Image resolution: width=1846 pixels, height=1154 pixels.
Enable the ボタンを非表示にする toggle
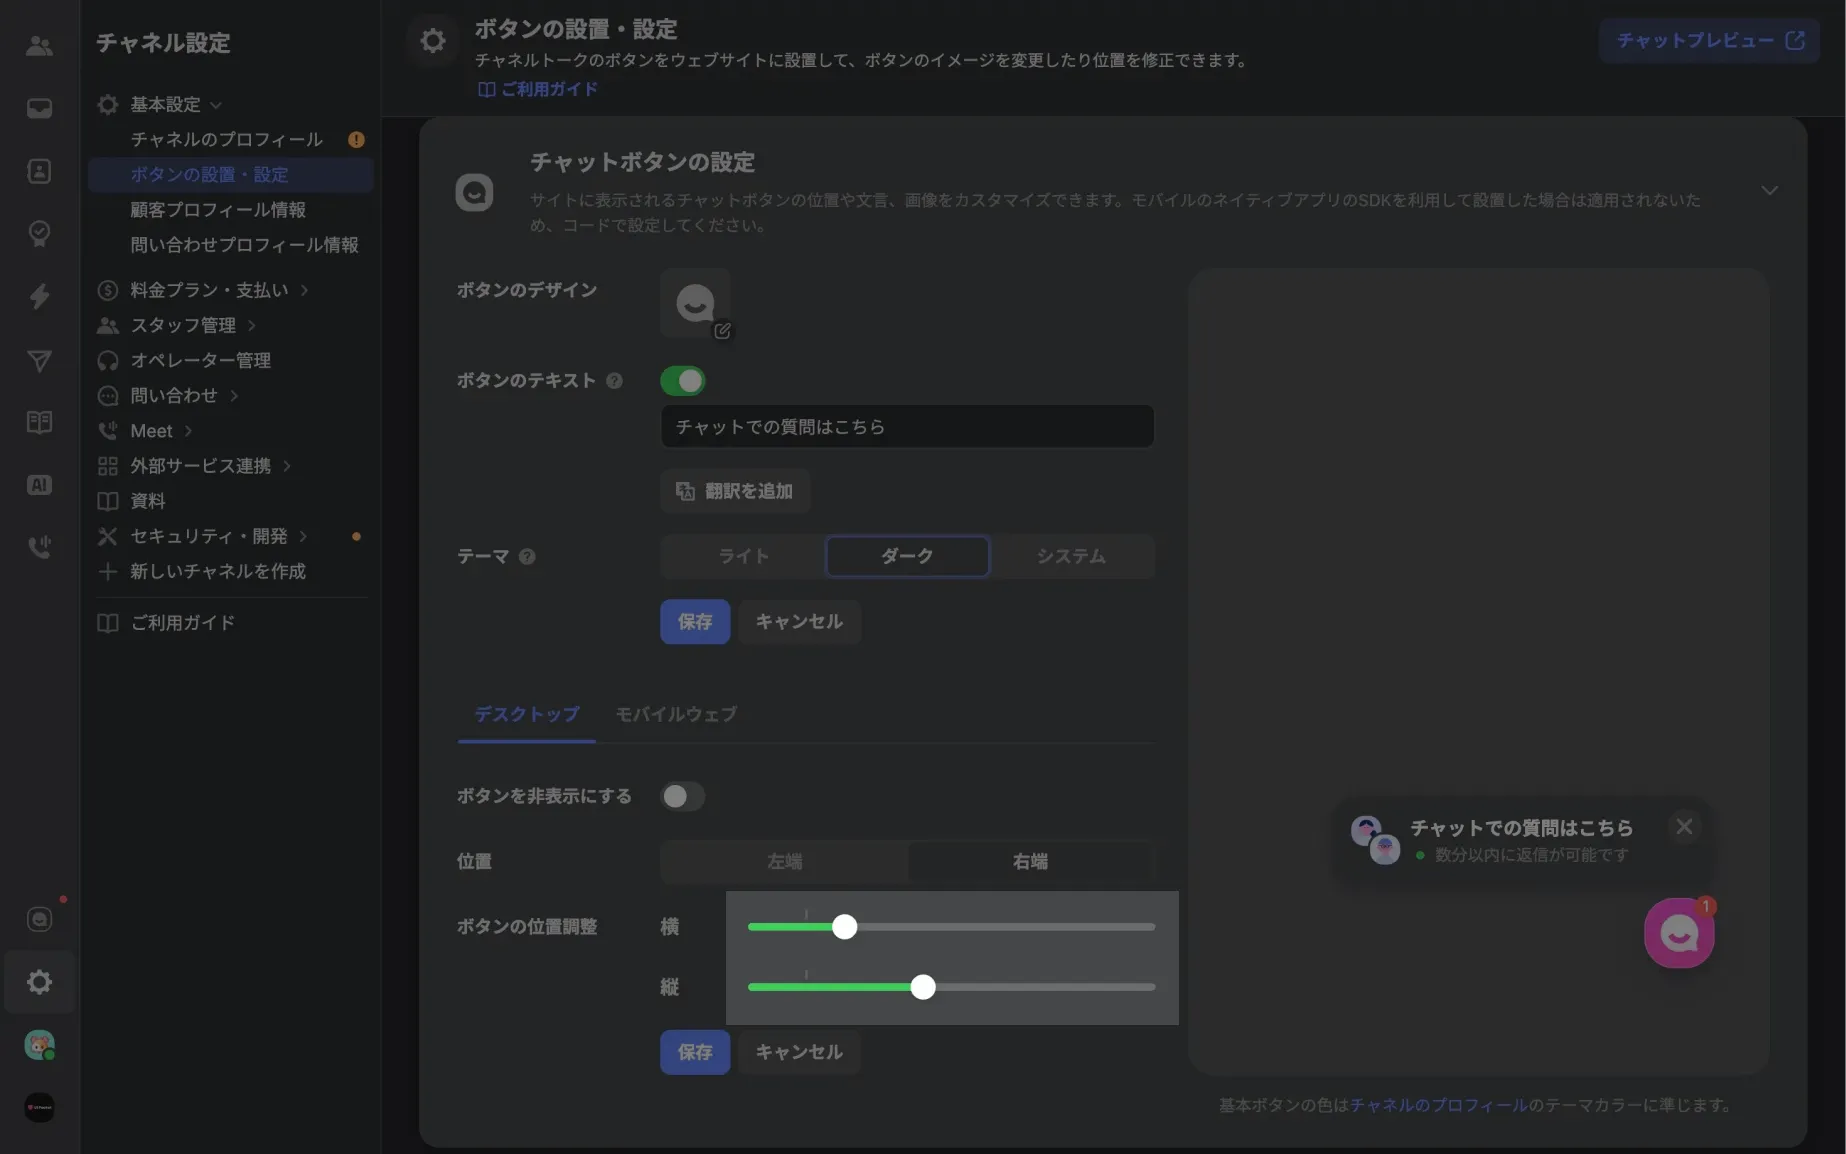(683, 796)
